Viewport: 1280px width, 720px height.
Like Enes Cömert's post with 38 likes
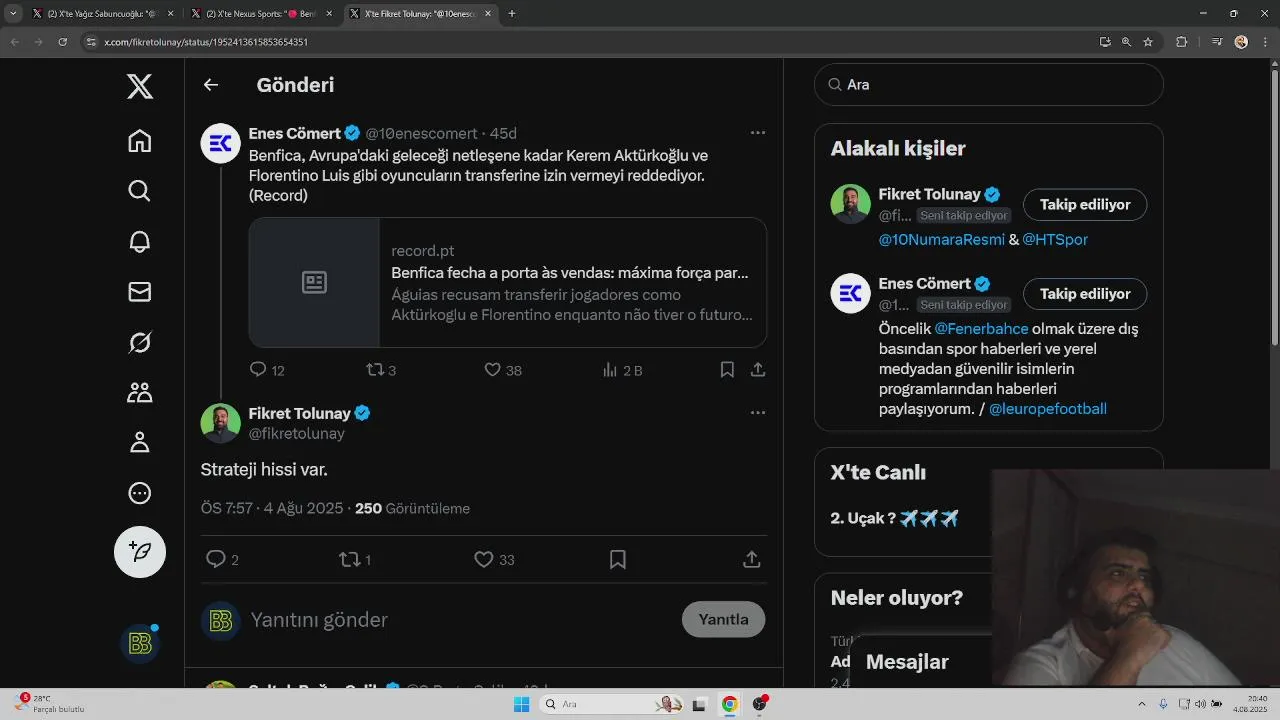click(x=503, y=370)
